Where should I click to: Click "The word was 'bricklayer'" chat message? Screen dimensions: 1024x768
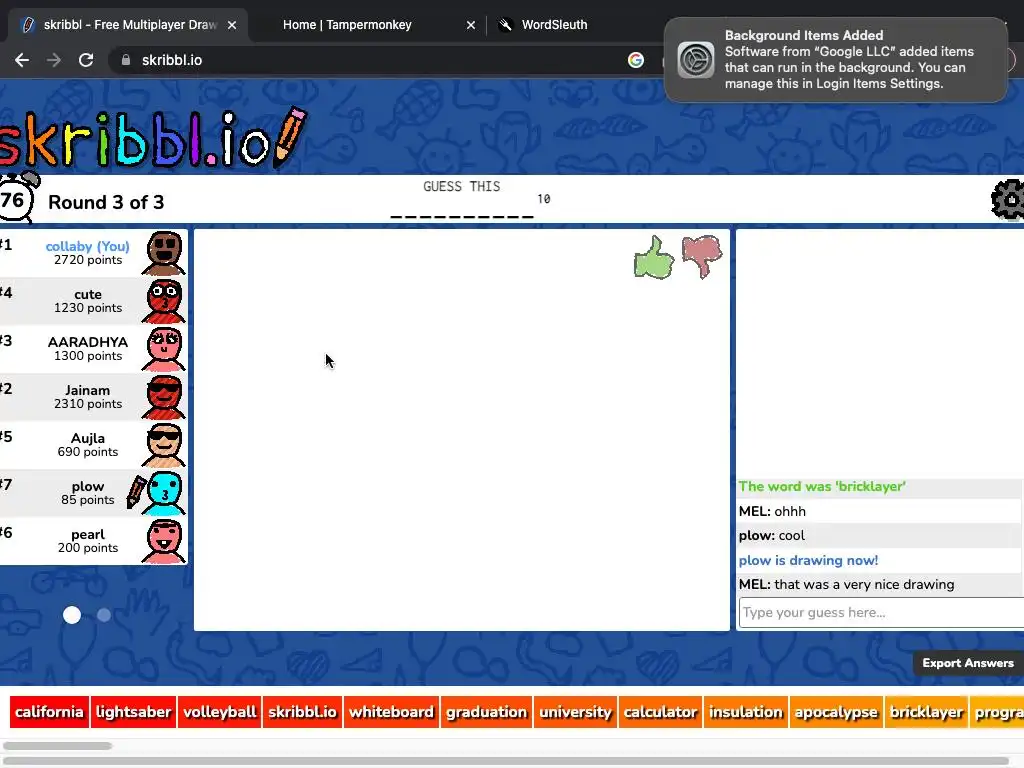point(822,487)
